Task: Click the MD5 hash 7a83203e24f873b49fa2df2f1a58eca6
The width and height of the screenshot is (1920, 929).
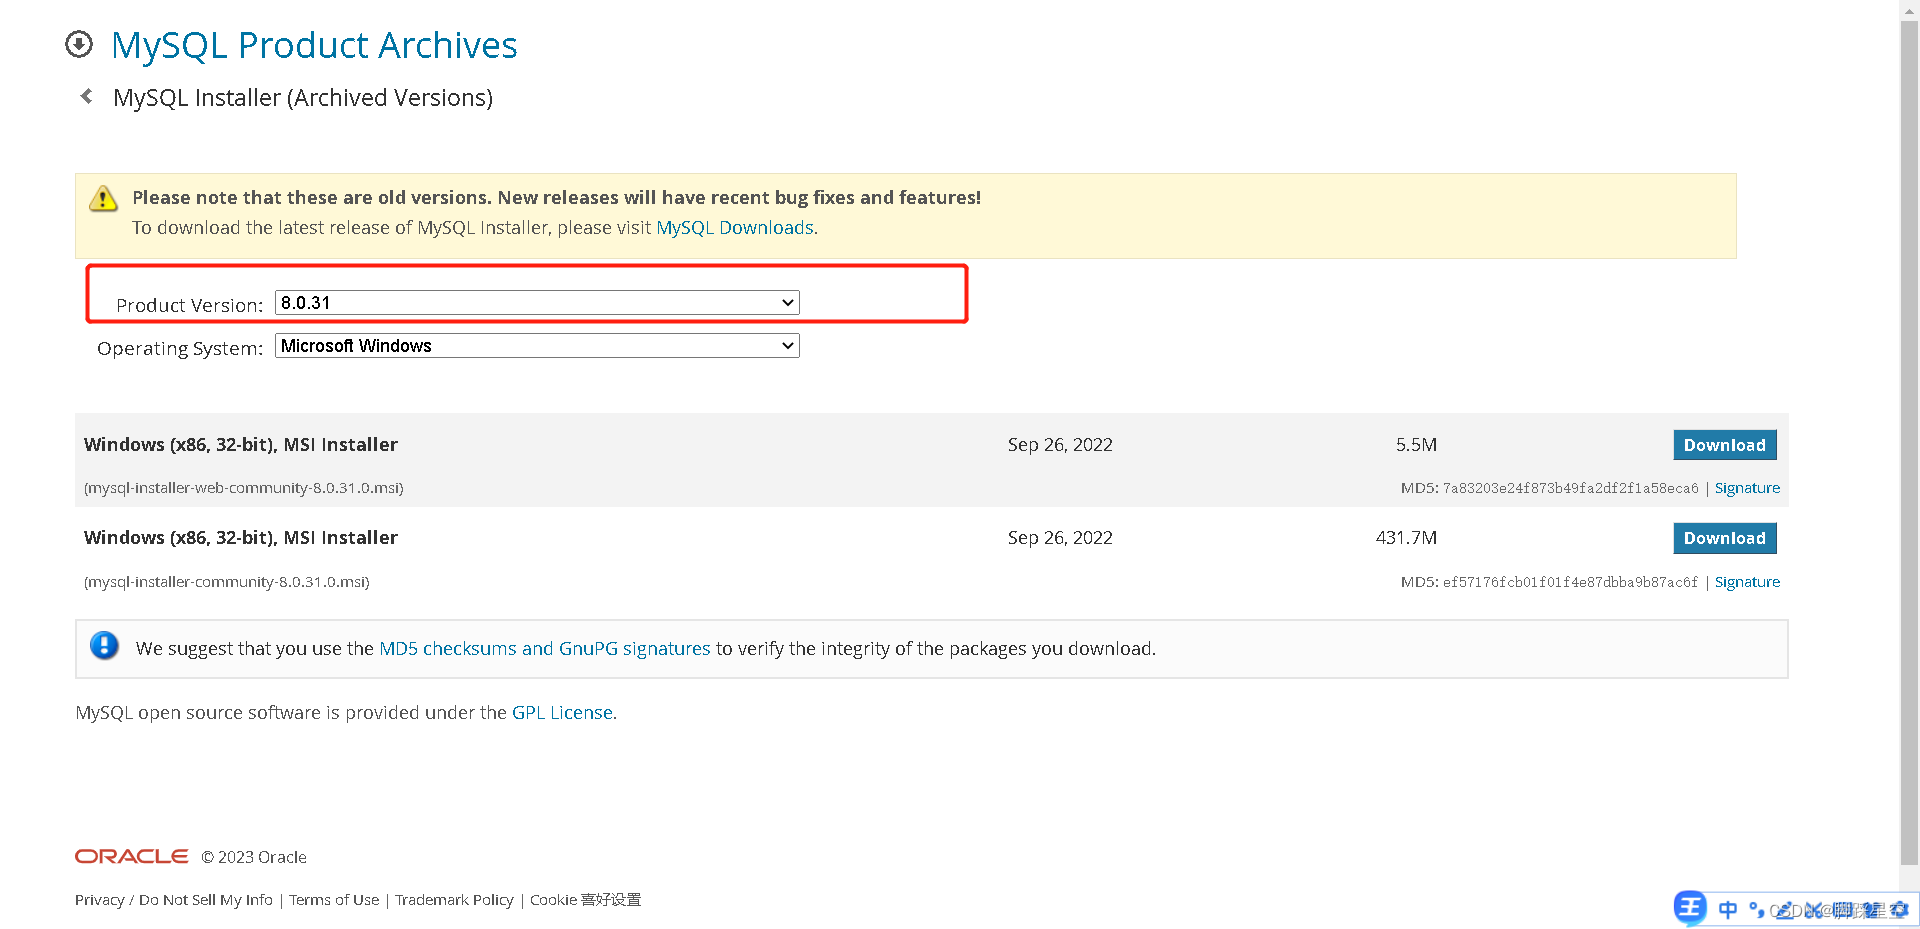Action: click(1570, 489)
